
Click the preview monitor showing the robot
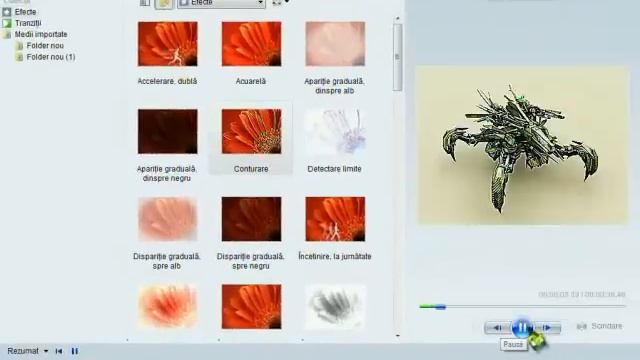coord(522,145)
